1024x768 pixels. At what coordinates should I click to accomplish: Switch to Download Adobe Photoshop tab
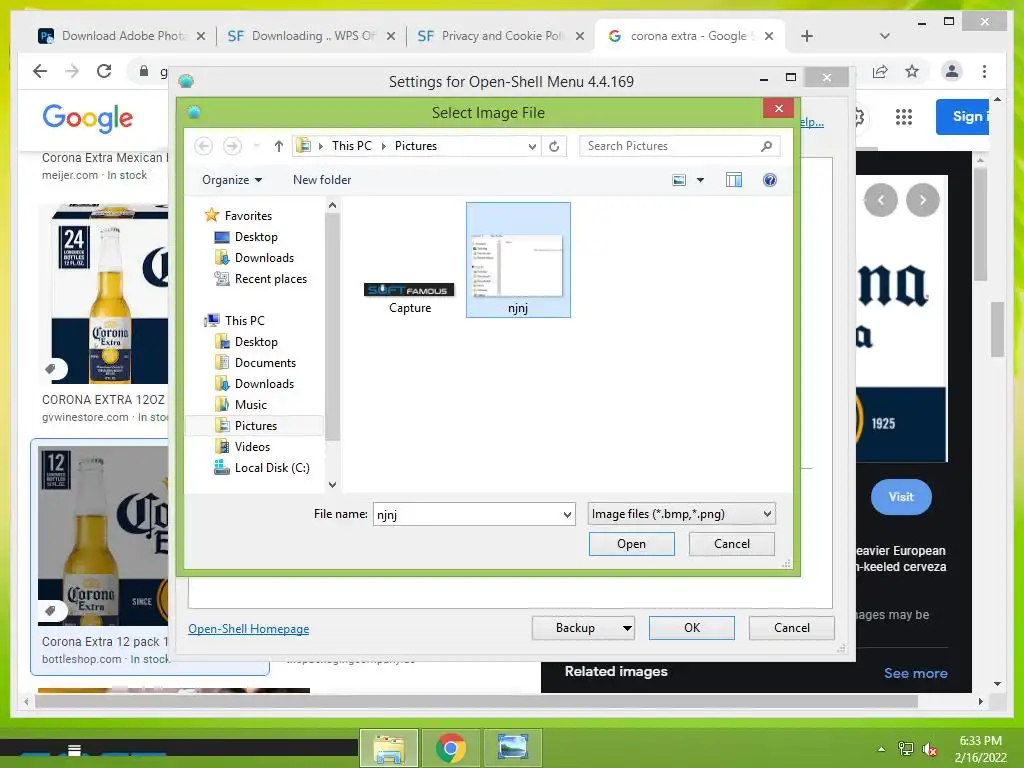tap(121, 36)
